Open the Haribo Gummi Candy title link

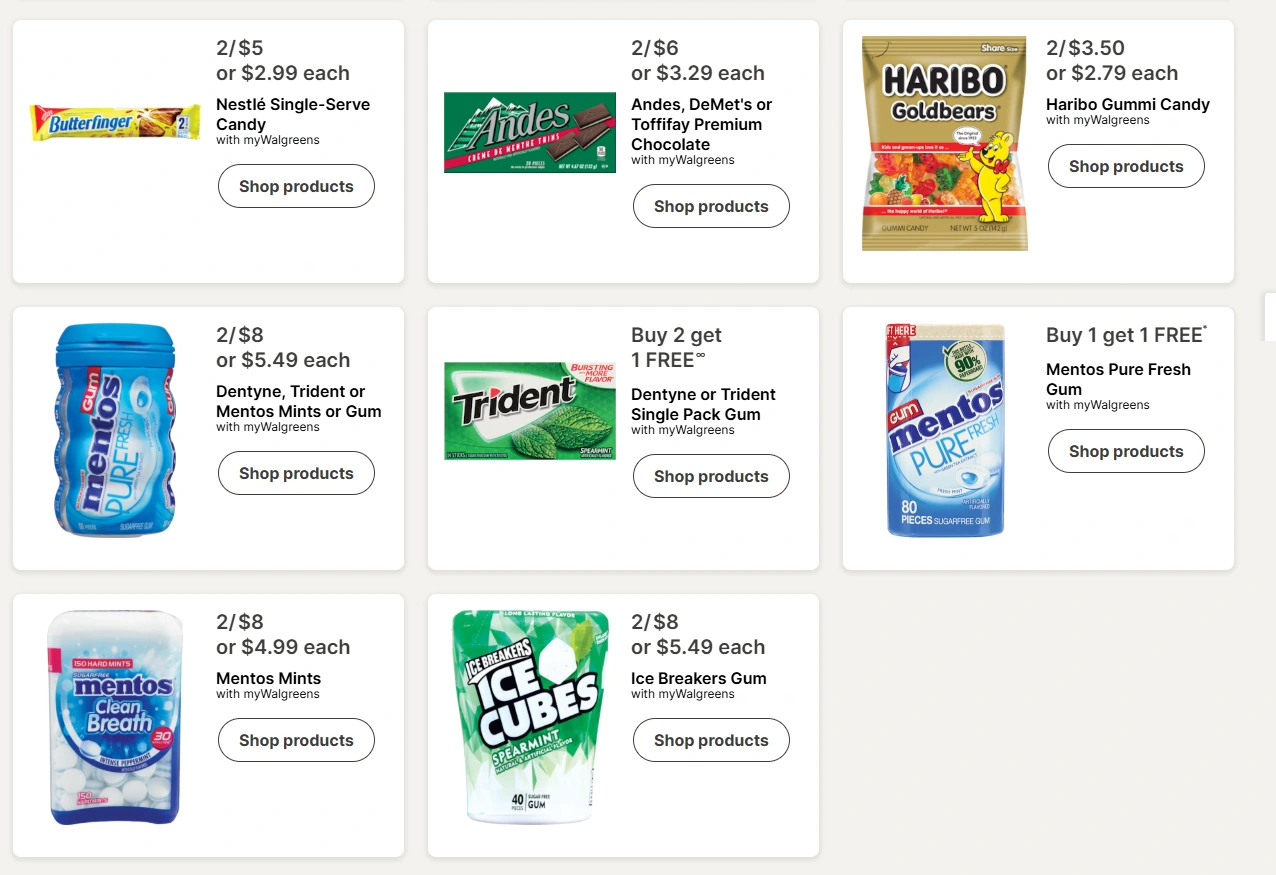[1128, 104]
